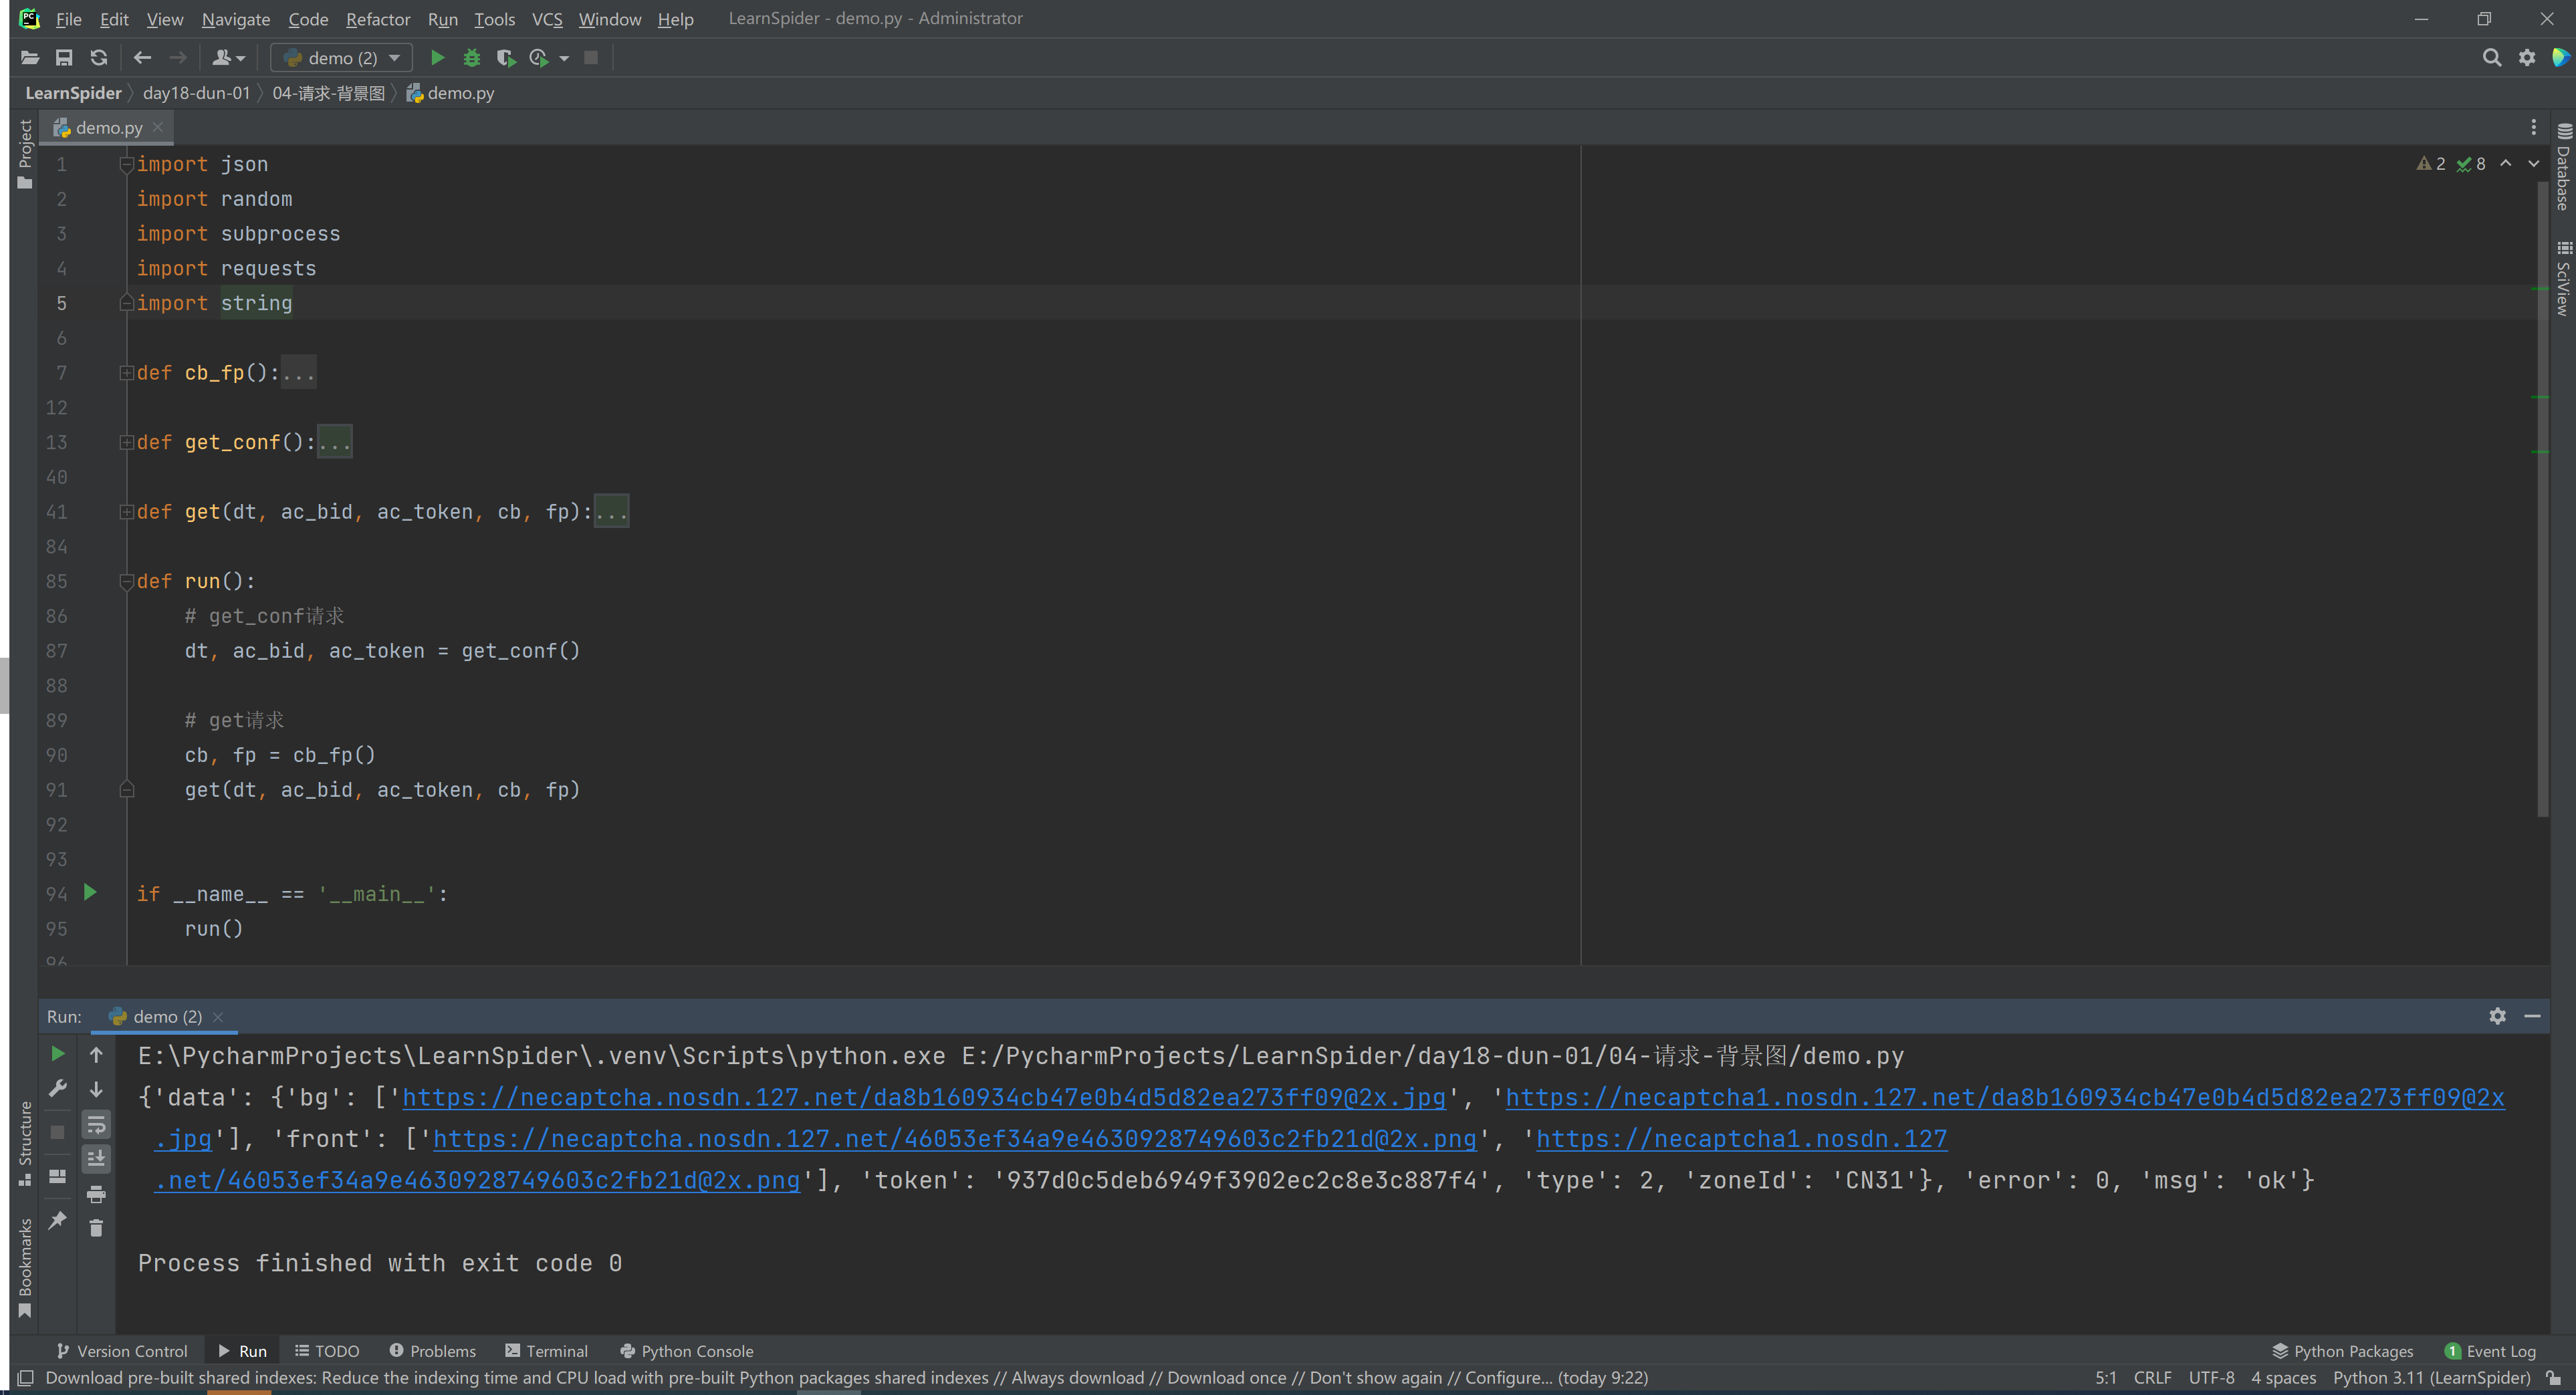Reload all files from disk with sync icon
This screenshot has height=1395, width=2576.
[98, 58]
